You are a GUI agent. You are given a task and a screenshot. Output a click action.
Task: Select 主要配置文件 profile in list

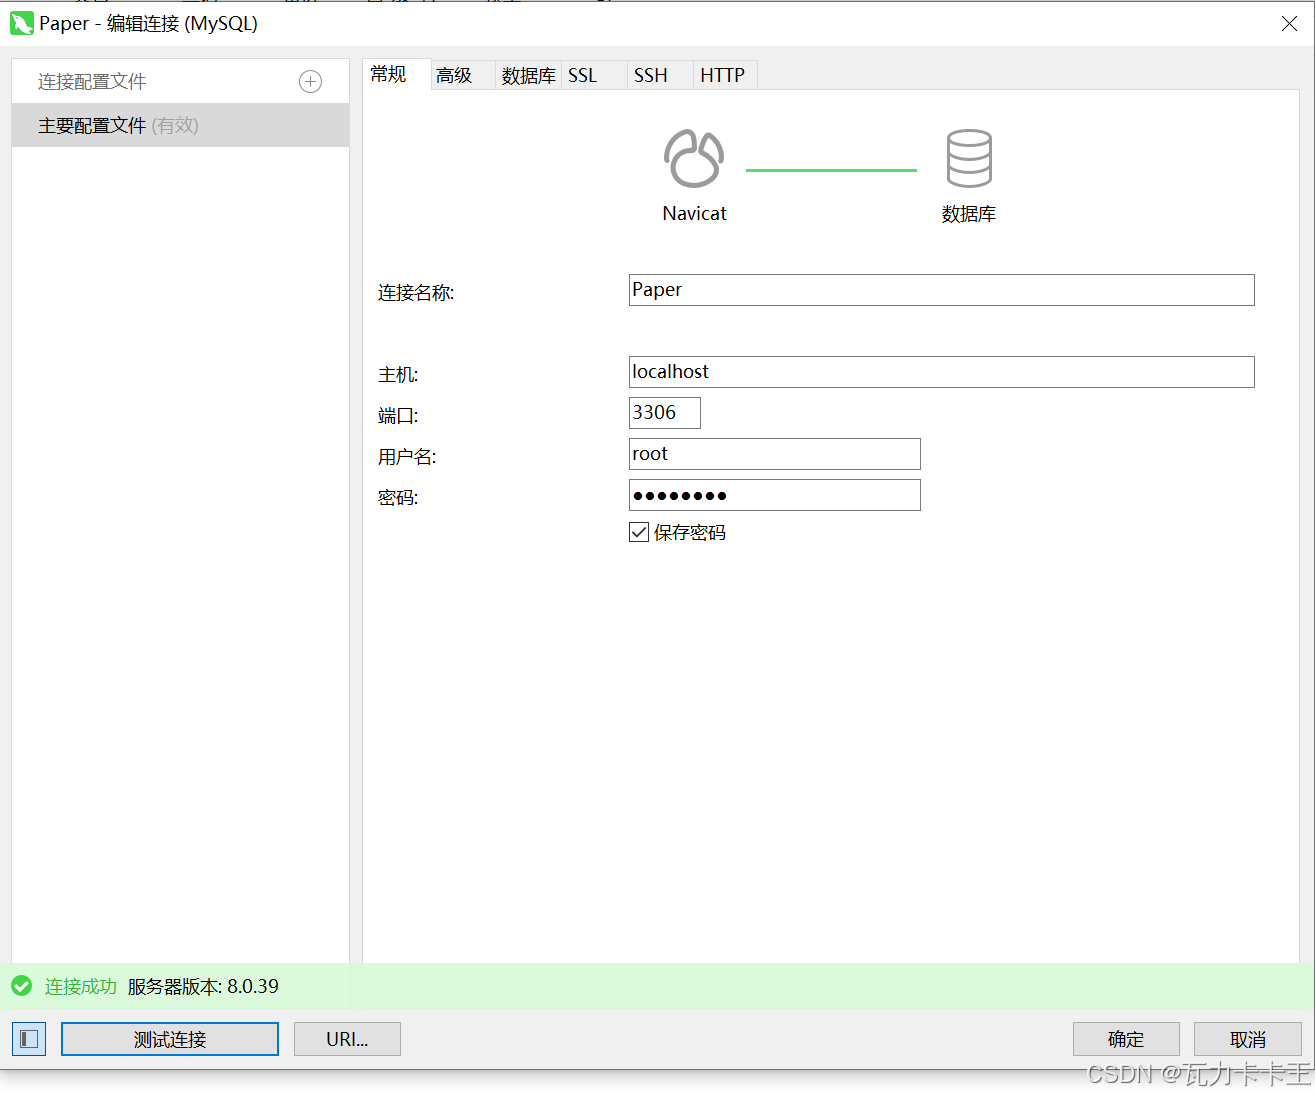click(181, 126)
